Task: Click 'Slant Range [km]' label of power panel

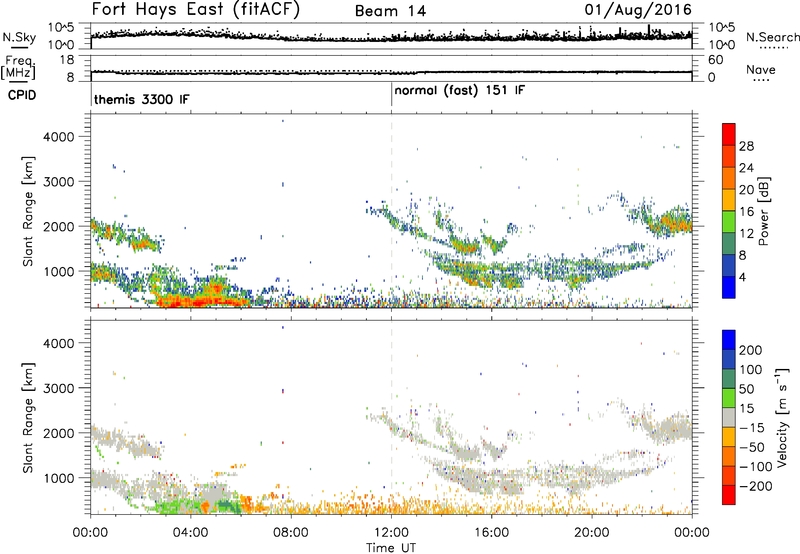Action: (x=28, y=211)
